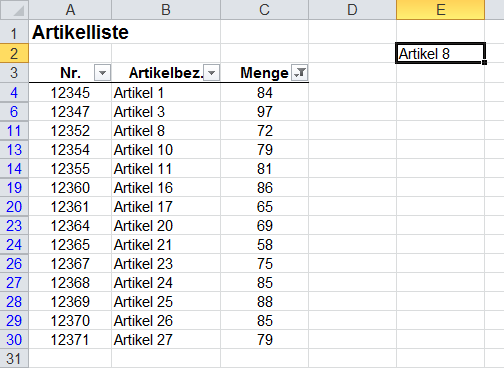Open the active Menge filter button
504x368 pixels.
point(299,73)
